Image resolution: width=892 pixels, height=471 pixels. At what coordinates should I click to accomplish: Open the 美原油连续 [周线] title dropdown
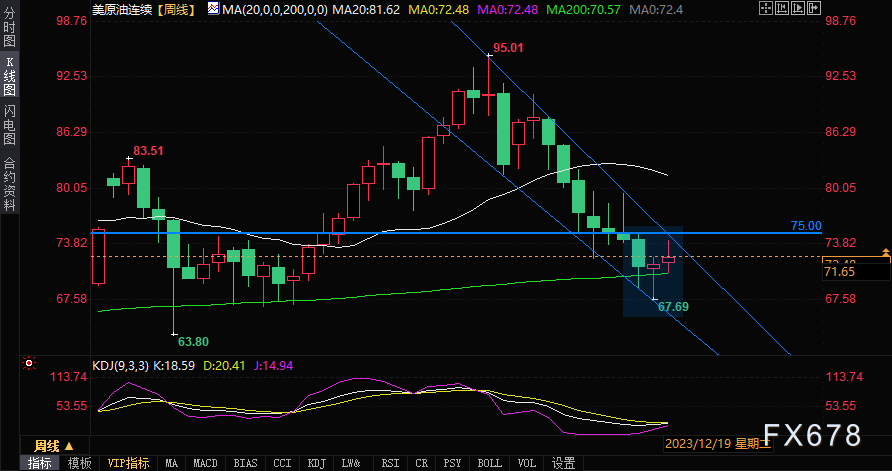tap(143, 9)
